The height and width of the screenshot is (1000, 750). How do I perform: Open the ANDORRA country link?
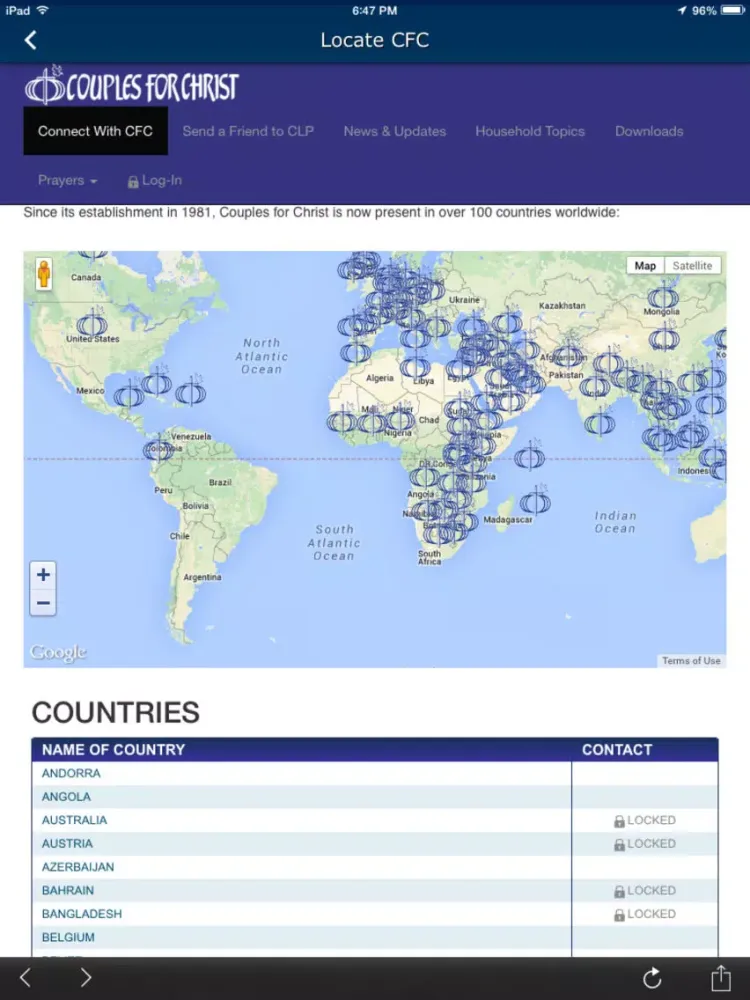71,773
